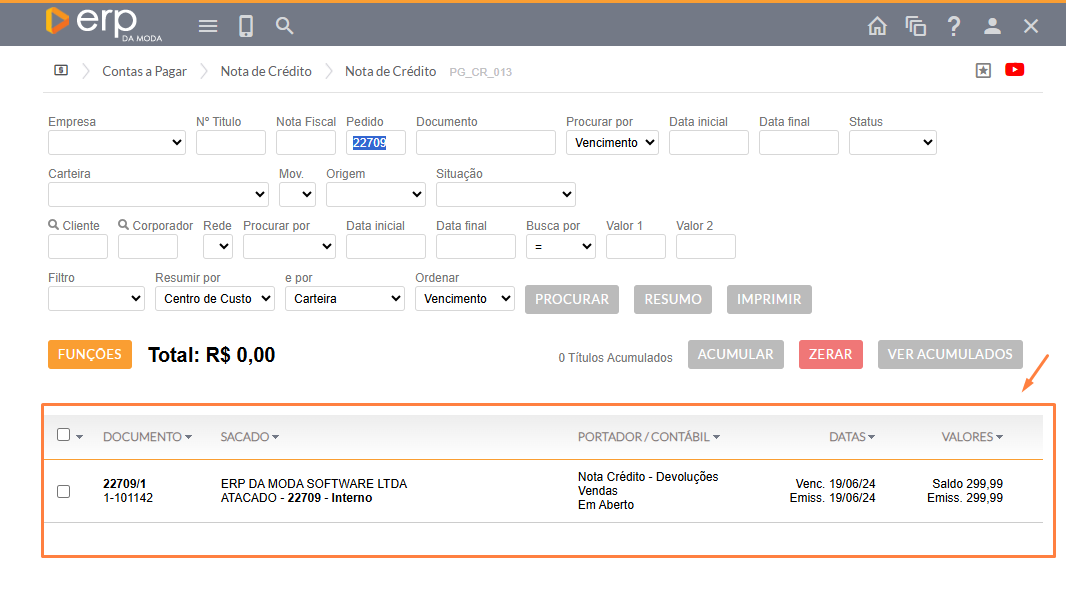Expand the Empresa dropdown
1066x613 pixels.
point(117,143)
